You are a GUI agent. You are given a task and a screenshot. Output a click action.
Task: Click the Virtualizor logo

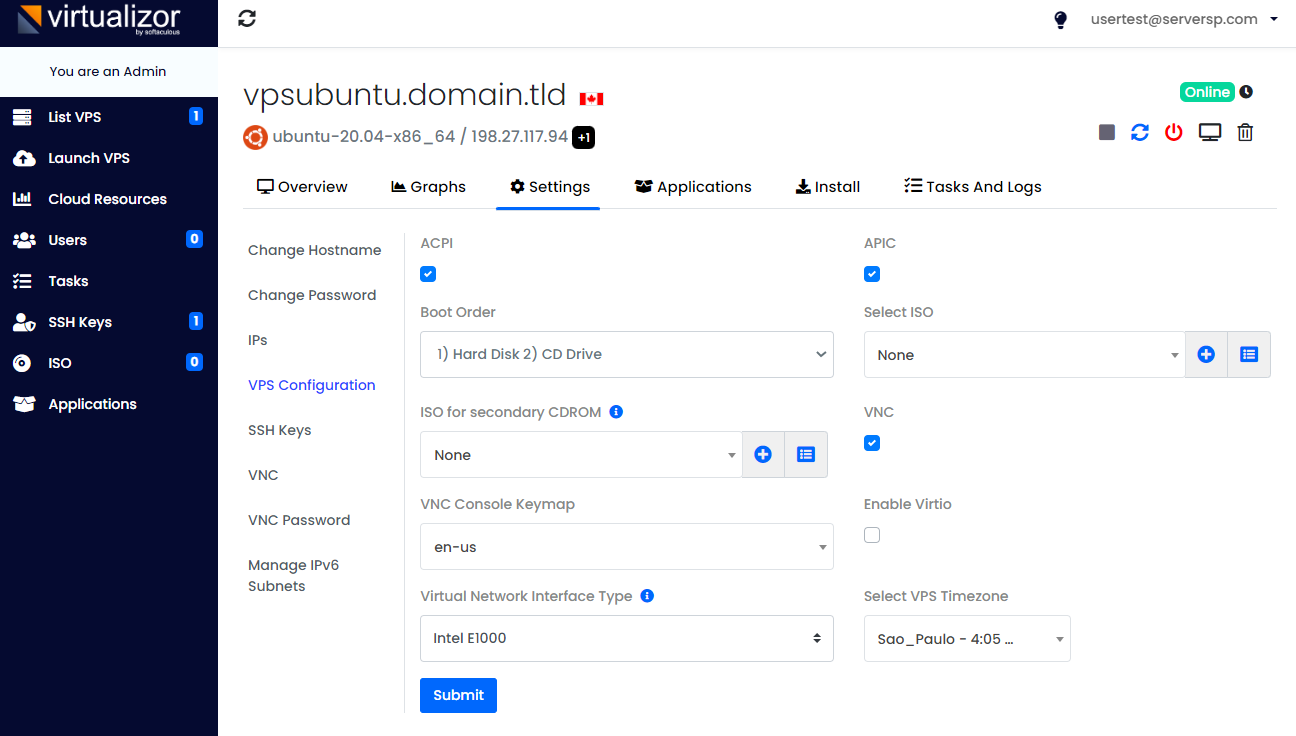click(x=99, y=19)
